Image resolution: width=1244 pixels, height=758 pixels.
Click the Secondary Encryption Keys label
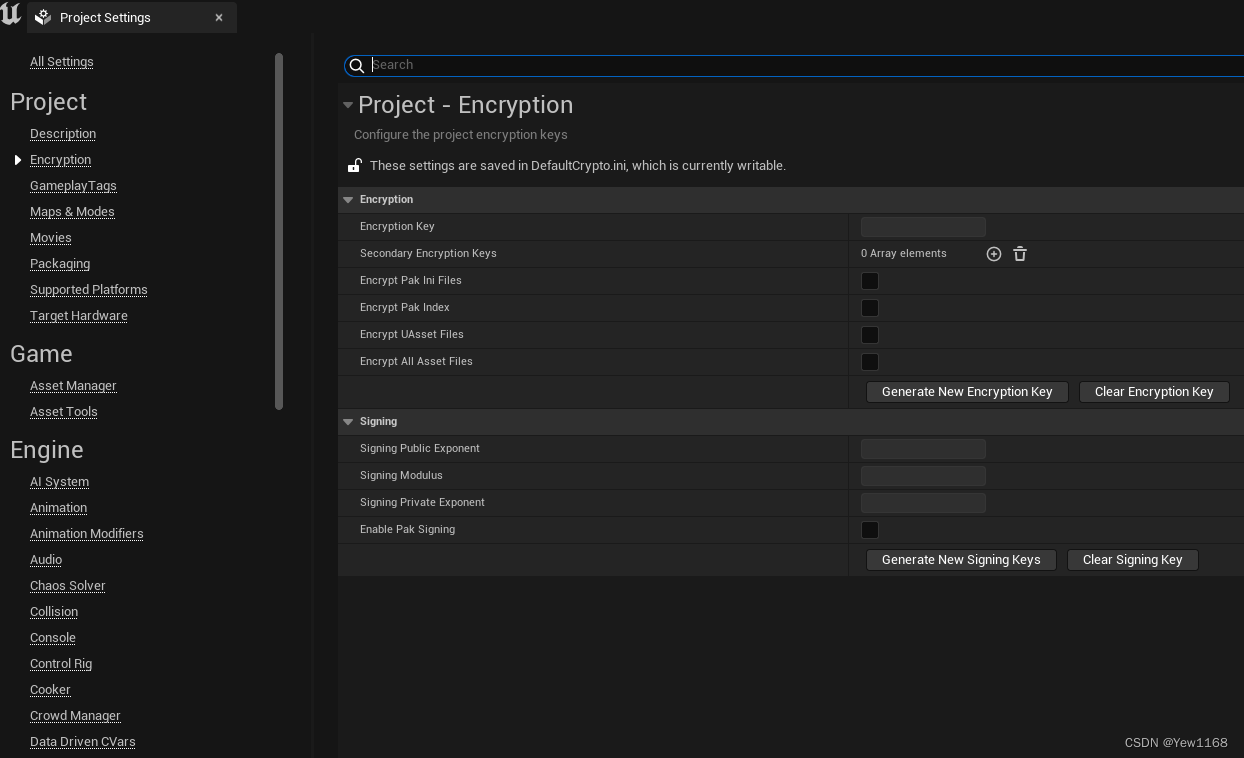428,254
